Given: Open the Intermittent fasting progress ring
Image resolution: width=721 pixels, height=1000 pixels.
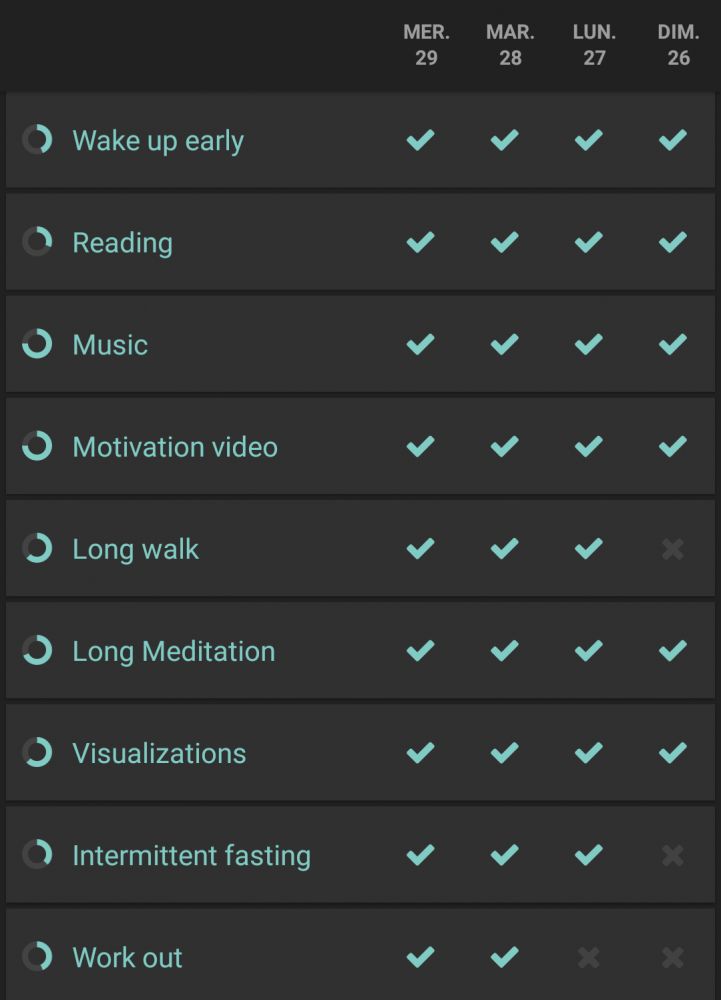Looking at the screenshot, I should pos(37,854).
